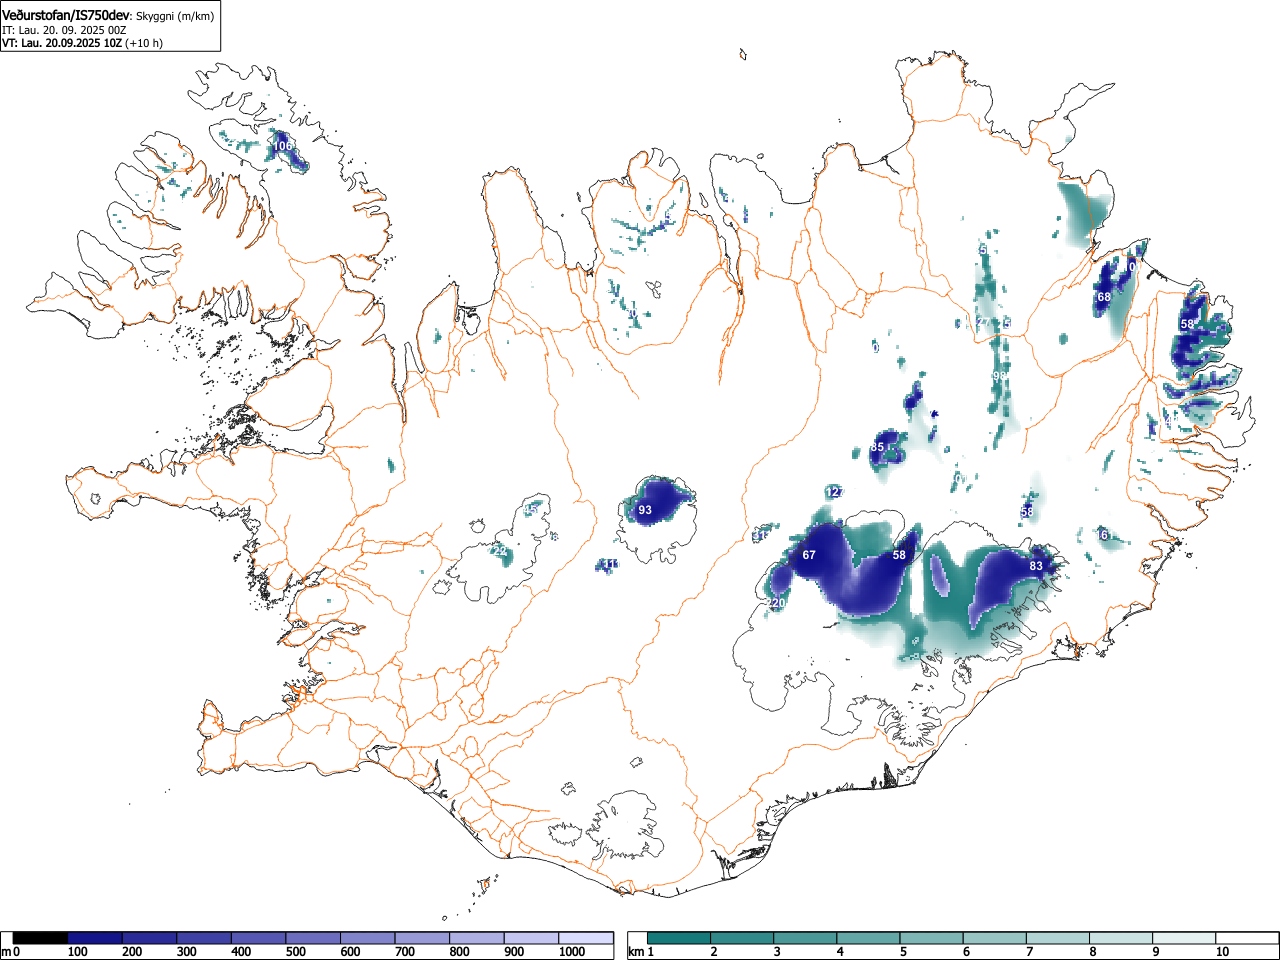Screen dimensions: 1280x960
Task: Pick the 4–5 km legend swatch
Action: pos(869,938)
